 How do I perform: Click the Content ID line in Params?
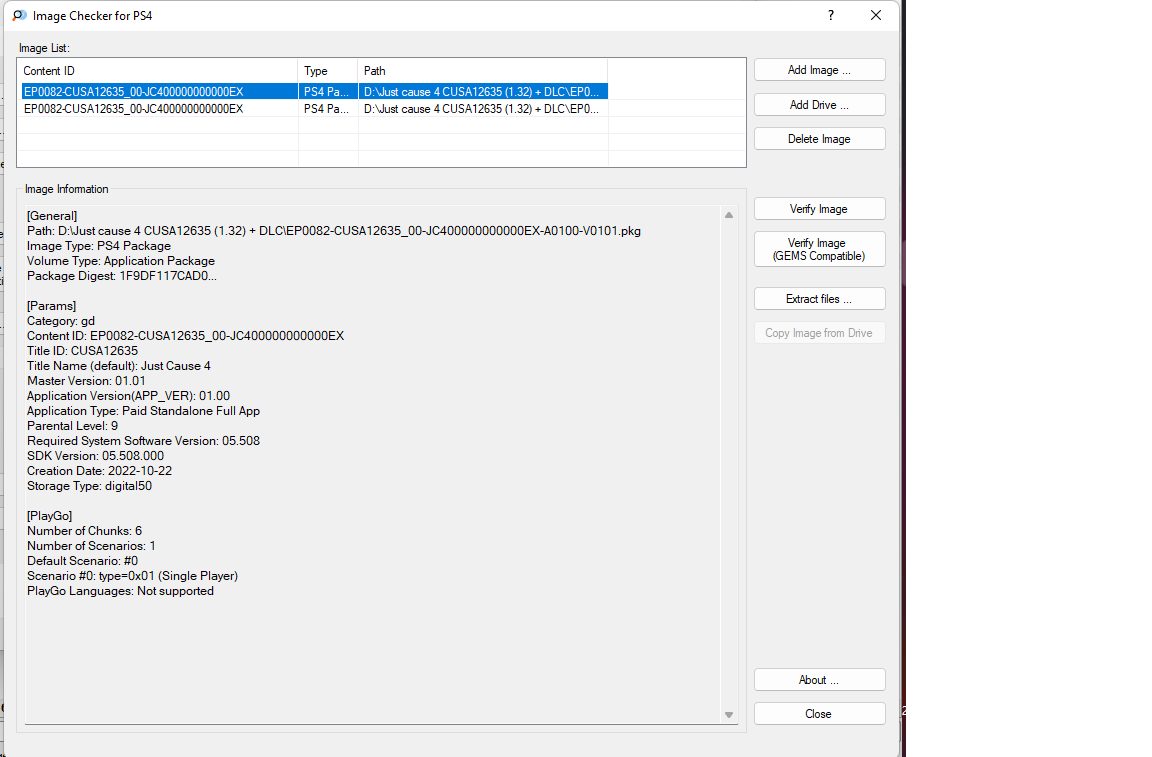point(186,336)
